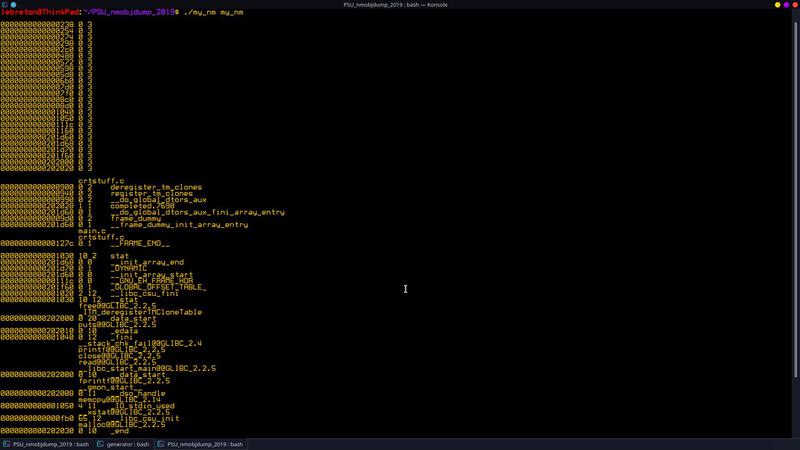800x450 pixels.
Task: Select the third PSU_nmobjdump_2019 : bash tab
Action: point(205,444)
